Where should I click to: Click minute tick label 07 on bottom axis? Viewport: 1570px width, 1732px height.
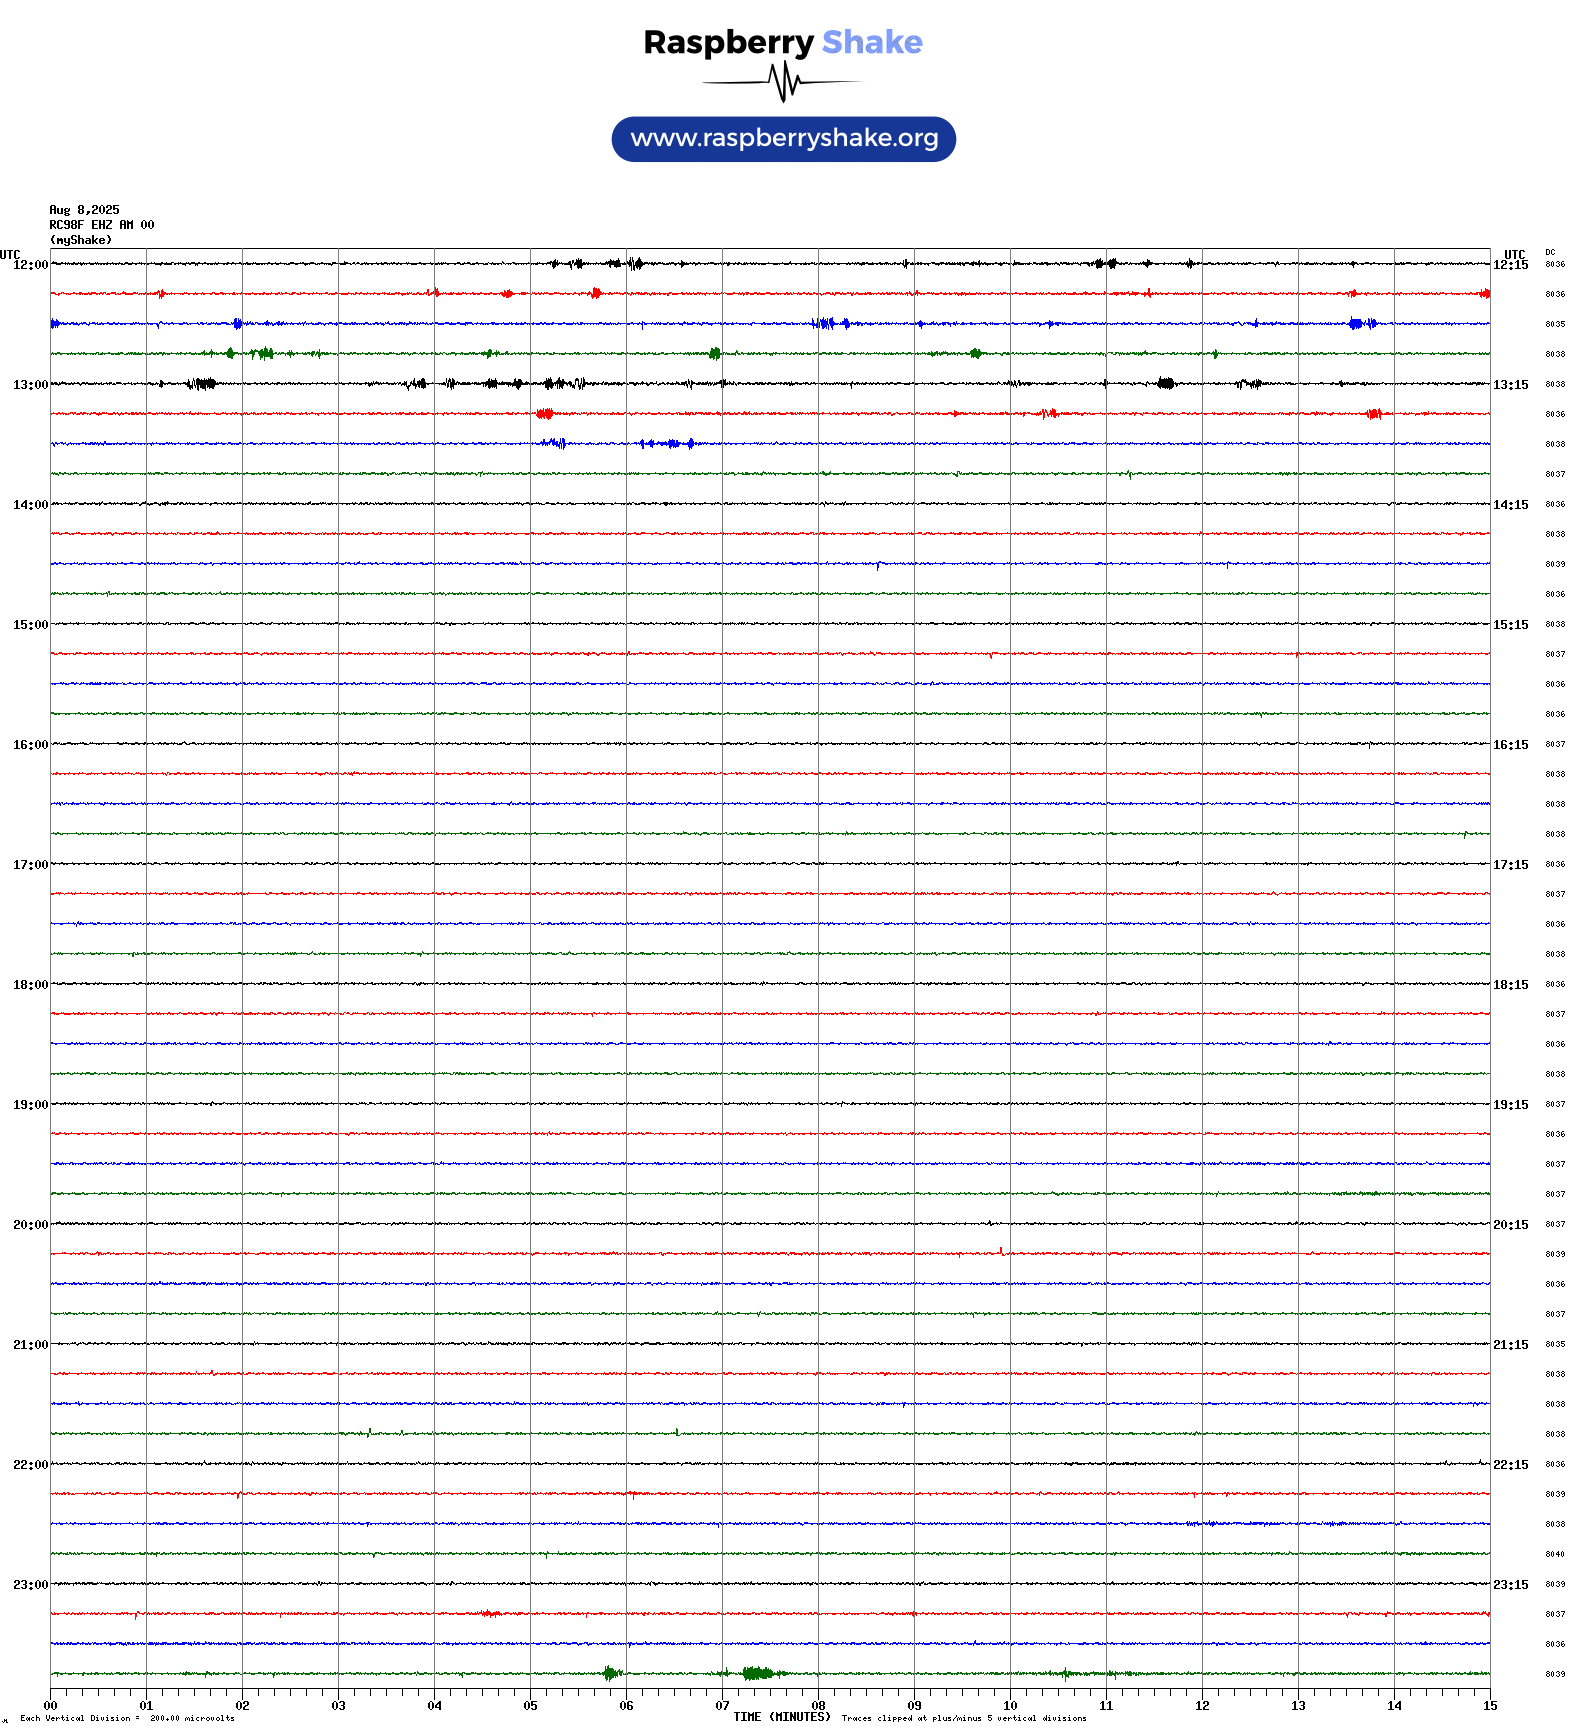pos(722,1706)
